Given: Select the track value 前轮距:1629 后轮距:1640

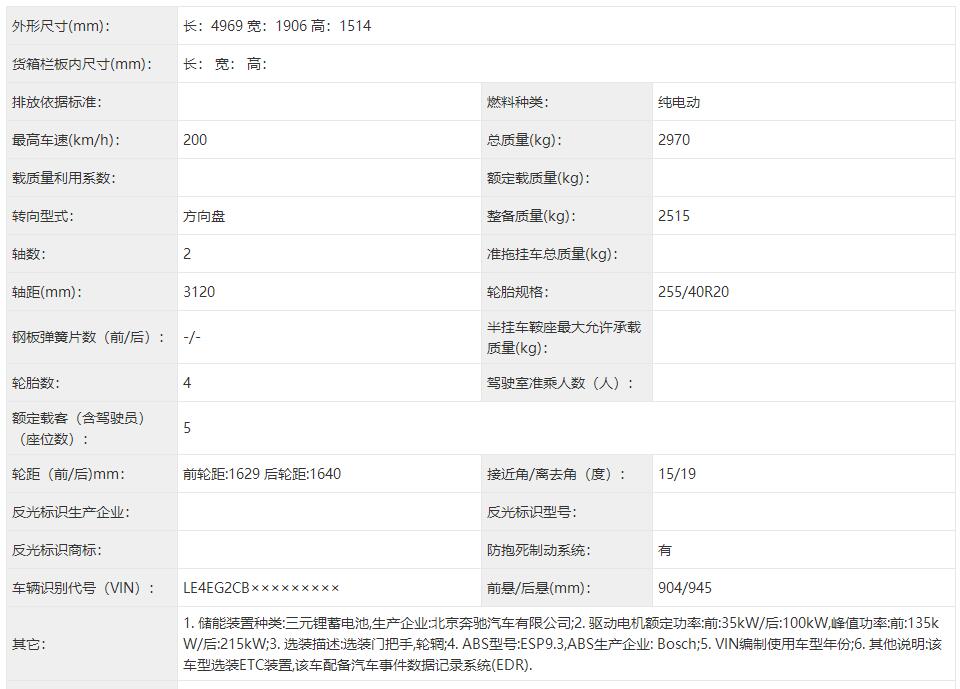Looking at the screenshot, I should (262, 473).
